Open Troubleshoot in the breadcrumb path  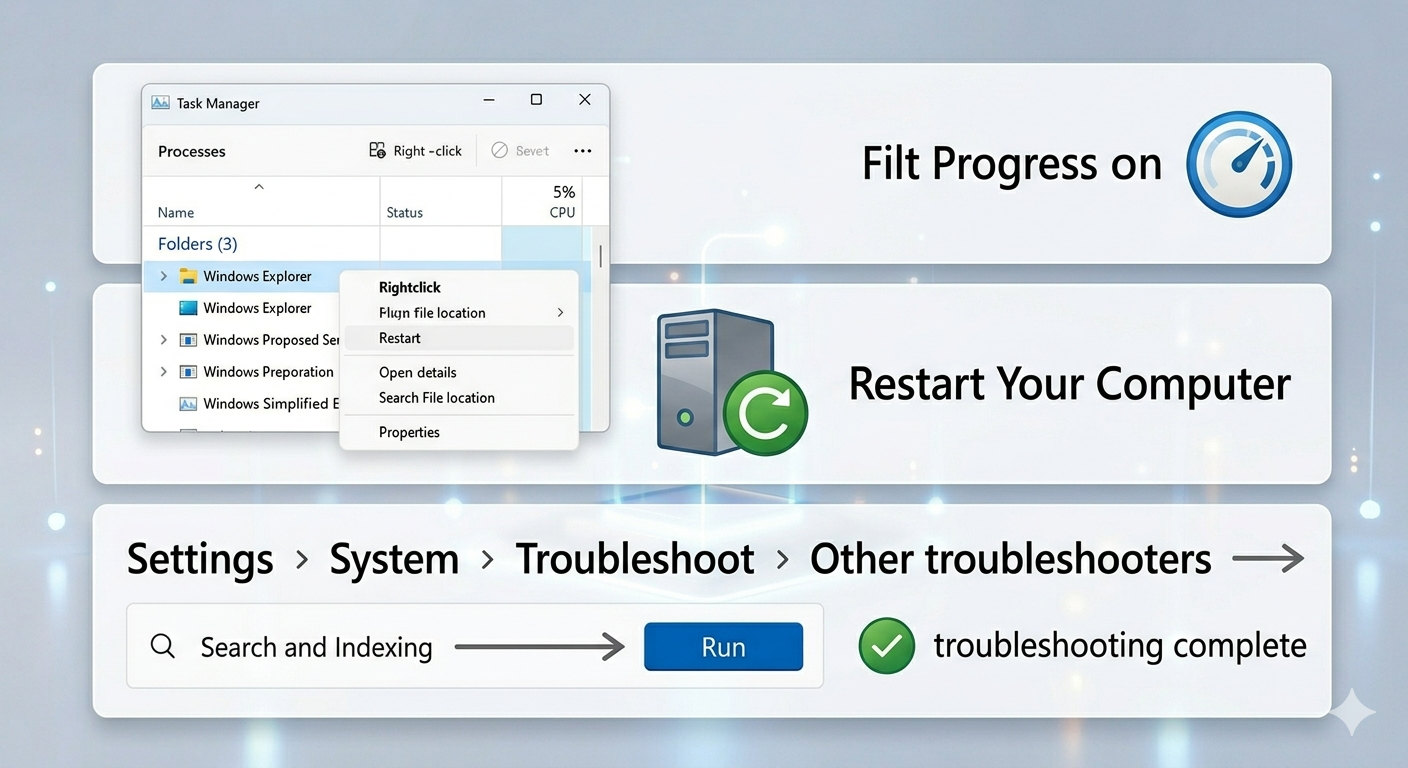(635, 559)
